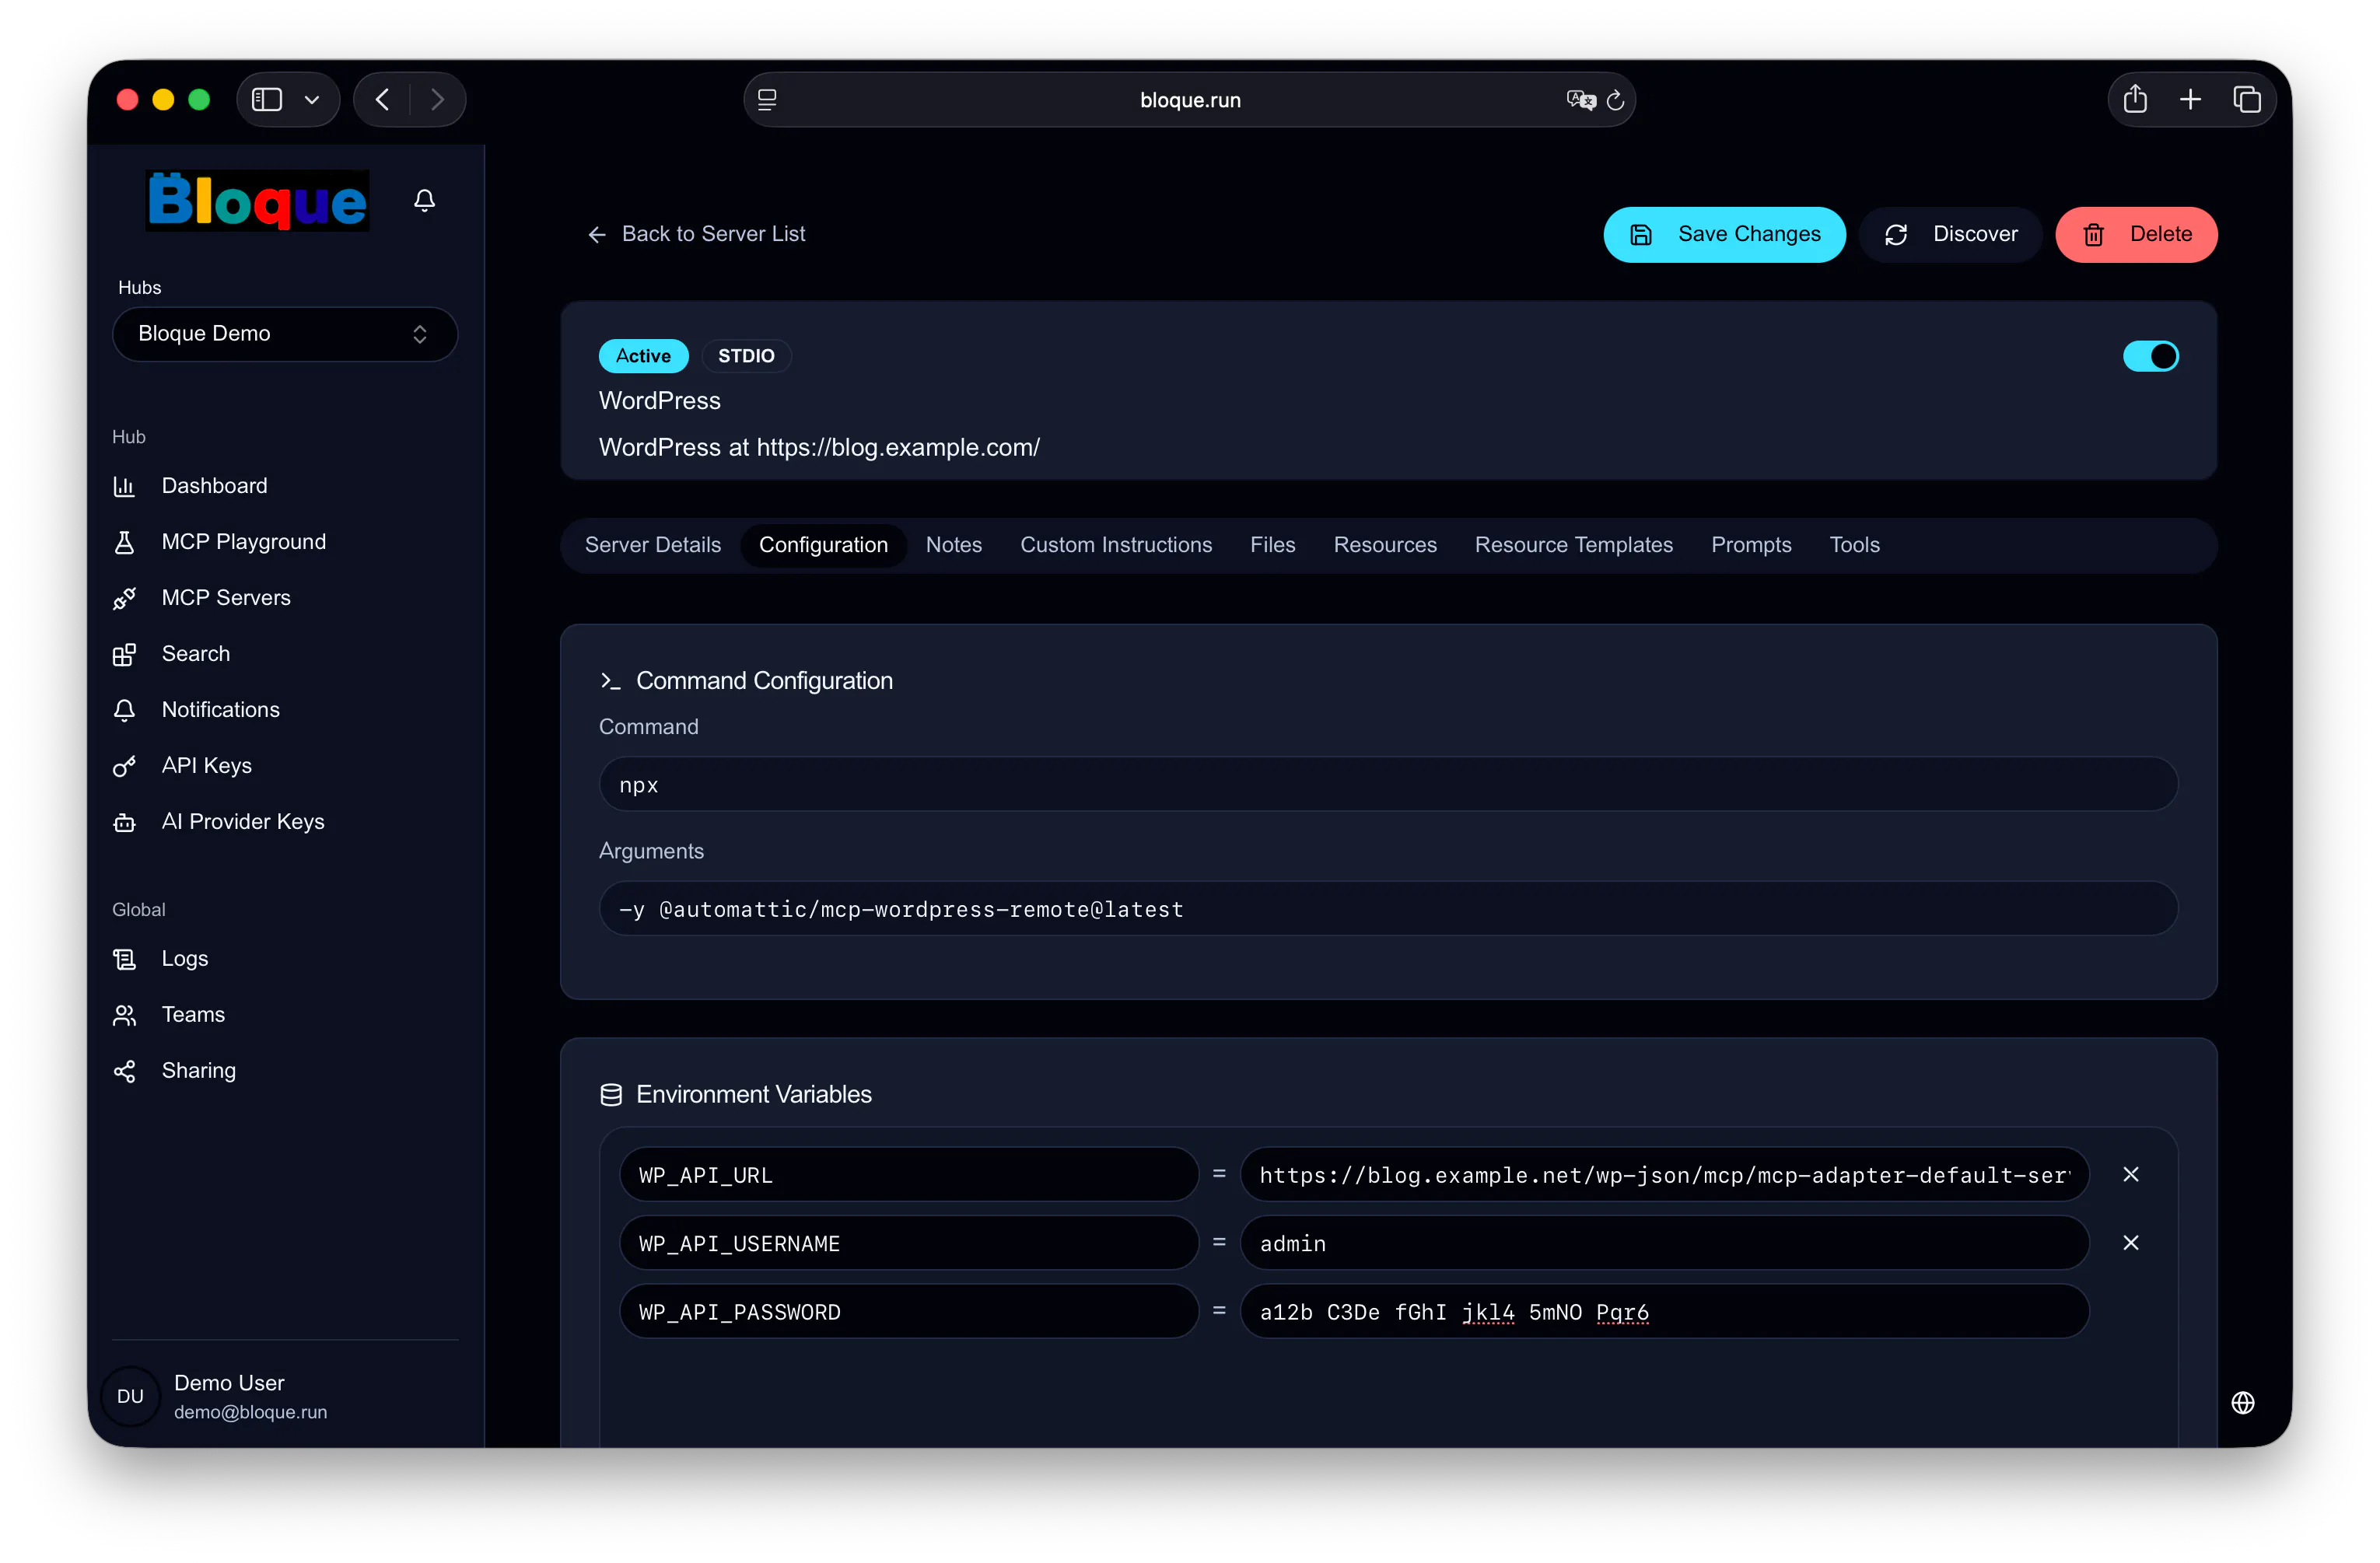The image size is (2380, 1563).
Task: Open AI Provider Keys in the sidebar
Action: point(243,822)
